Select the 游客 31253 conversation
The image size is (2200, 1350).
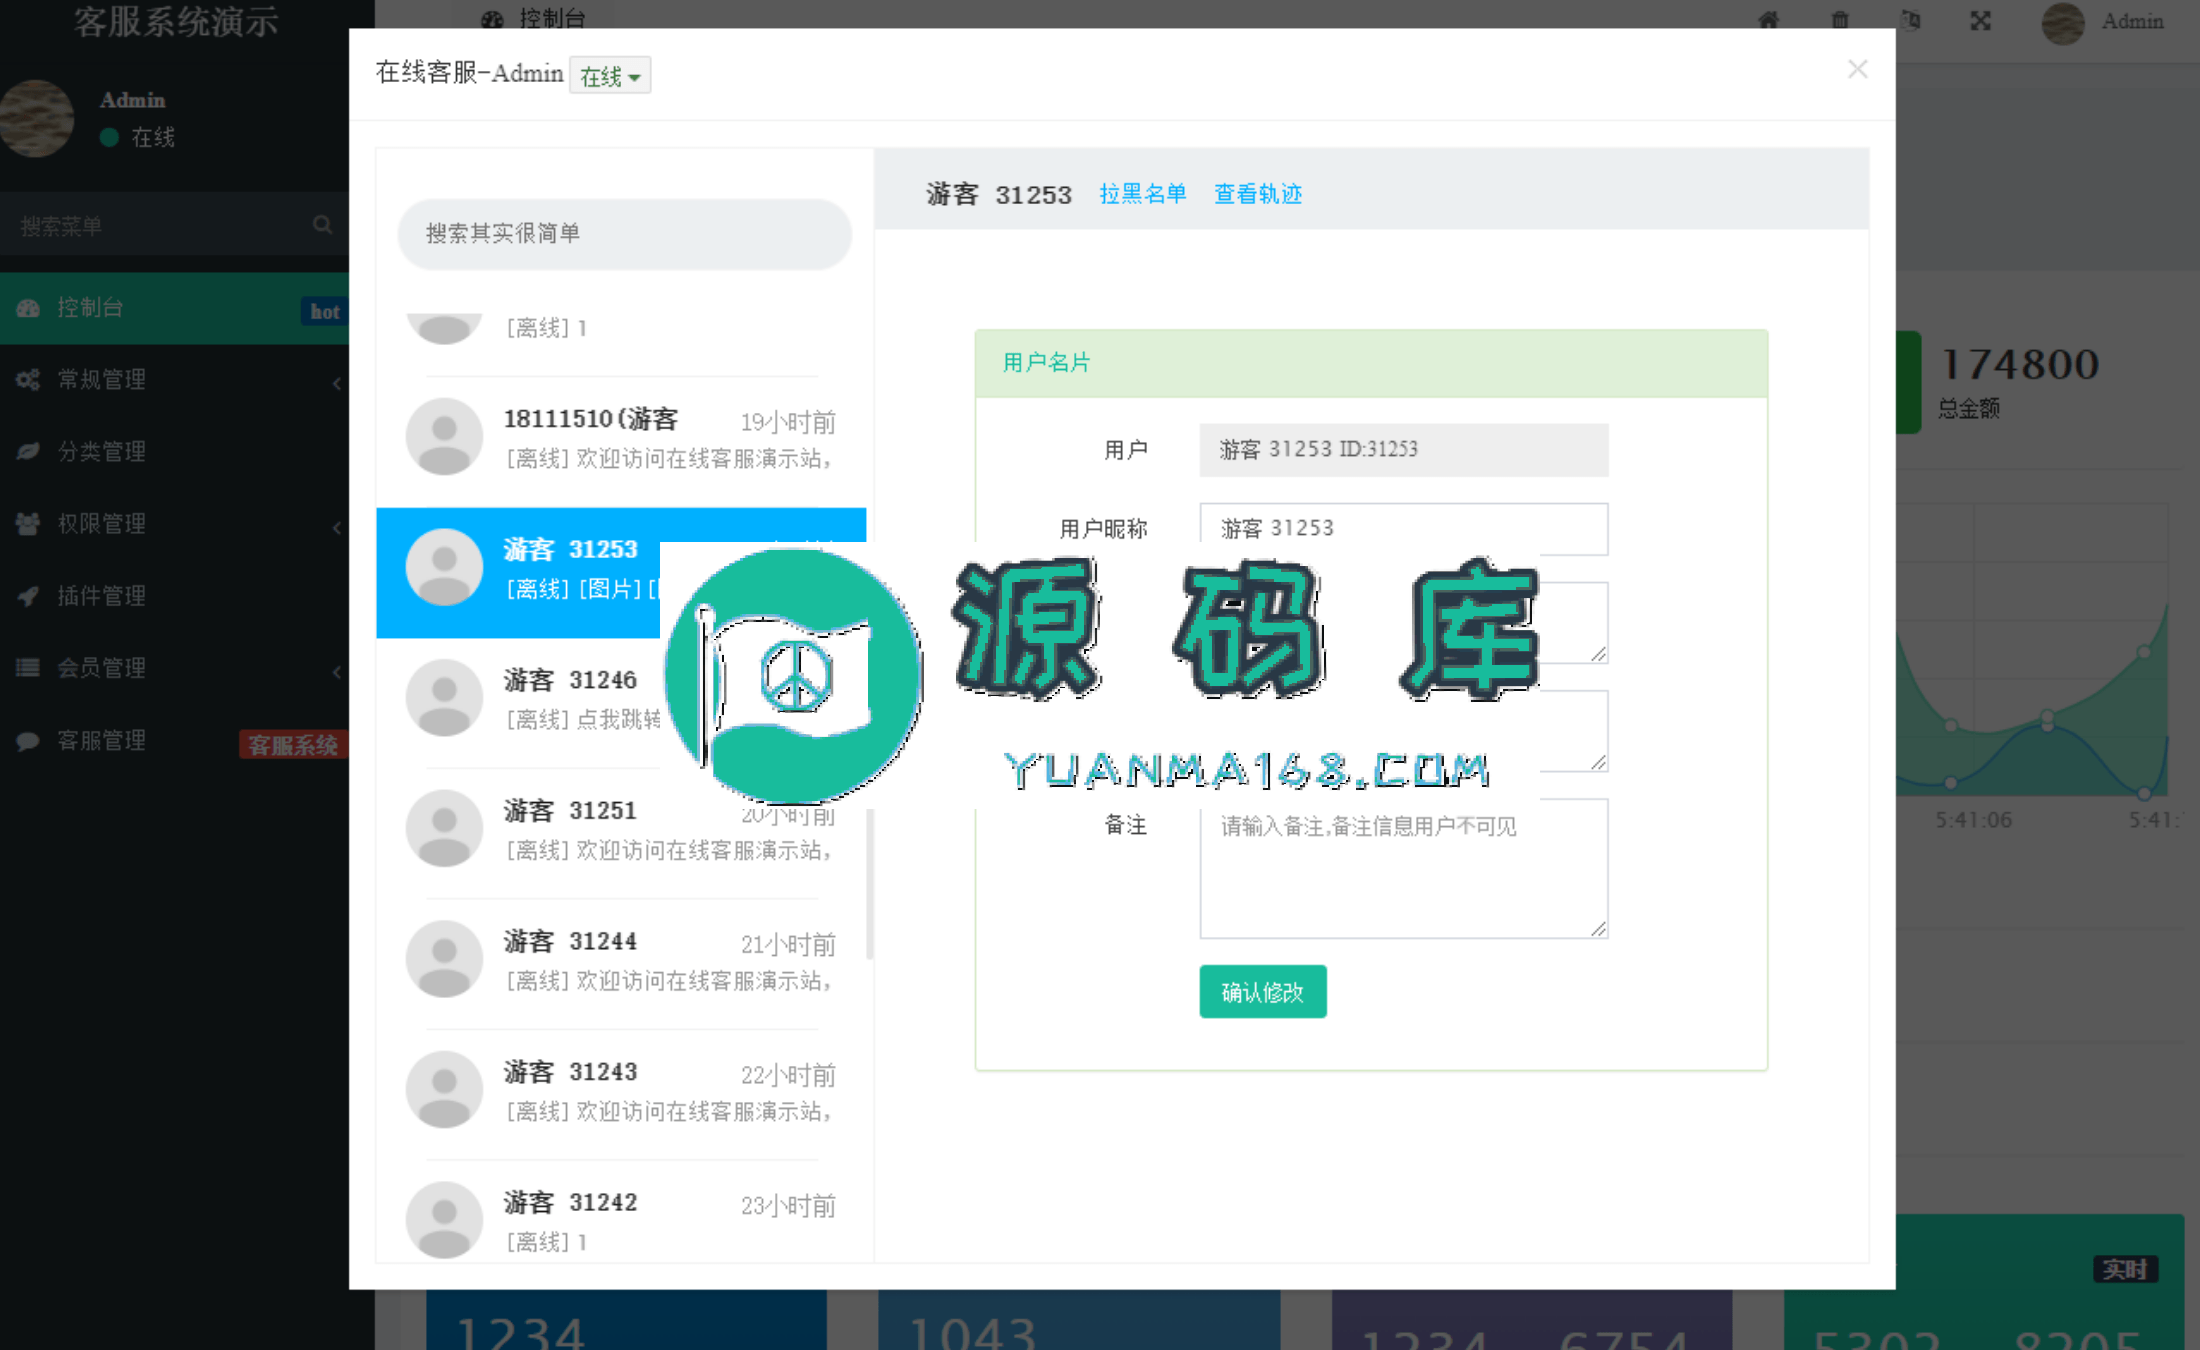click(621, 572)
